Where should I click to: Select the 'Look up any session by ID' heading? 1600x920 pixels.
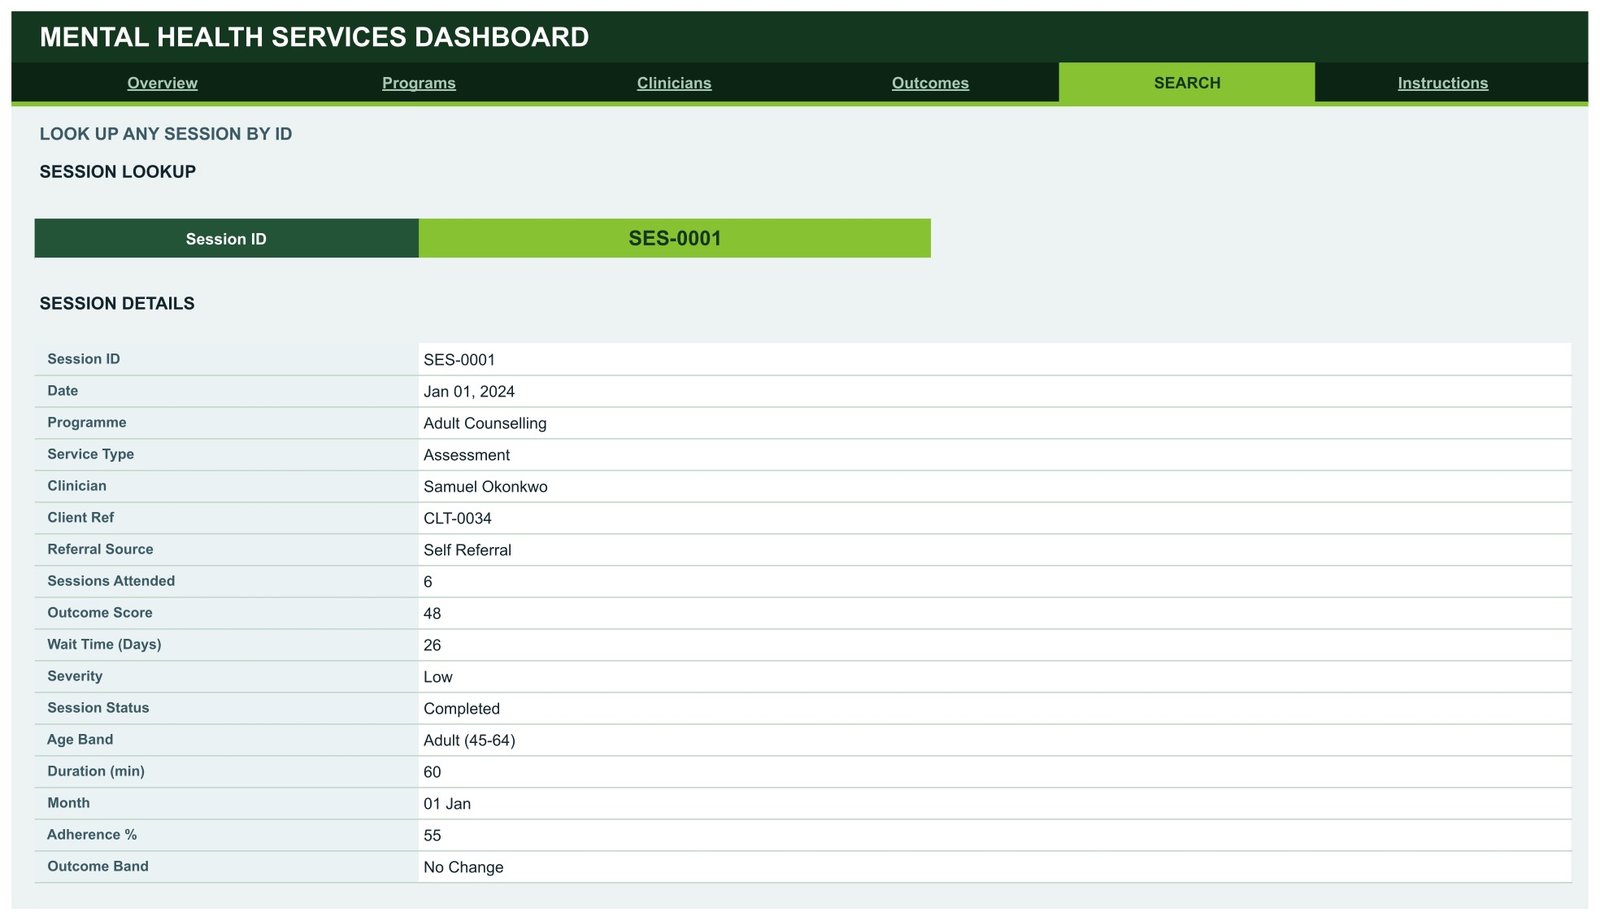point(166,134)
